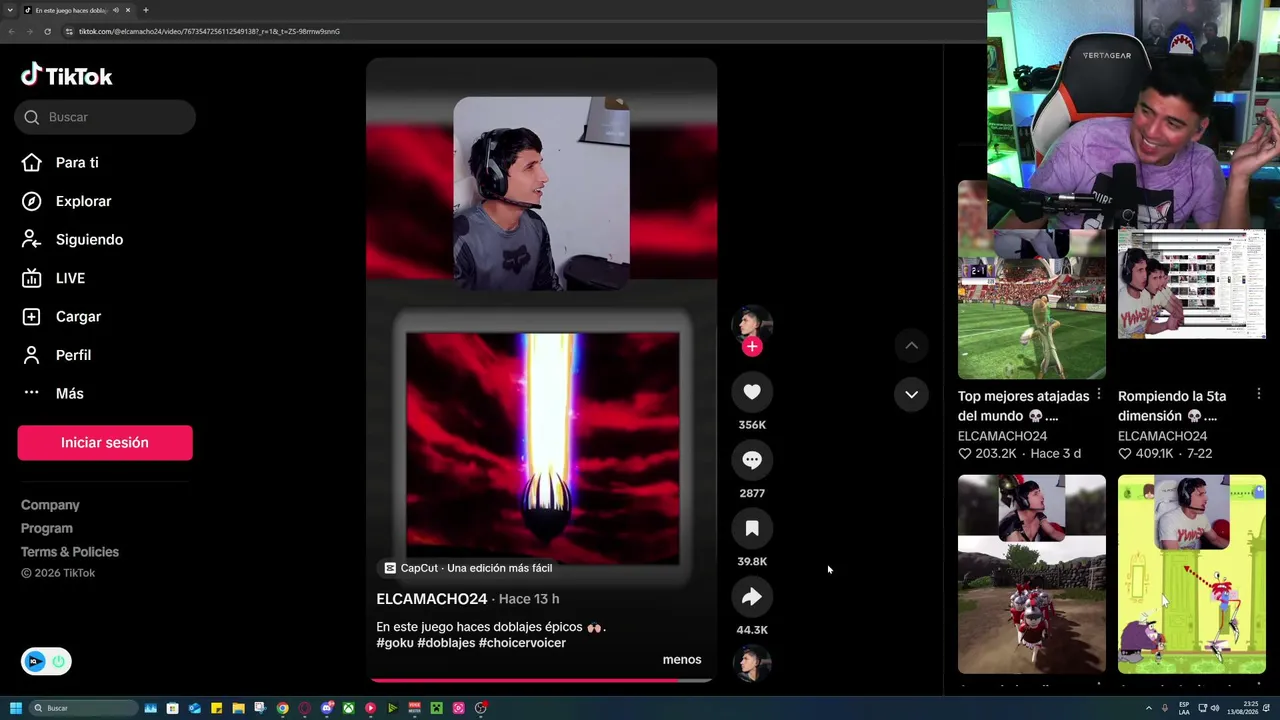Open the CapCut editing link

click(468, 568)
